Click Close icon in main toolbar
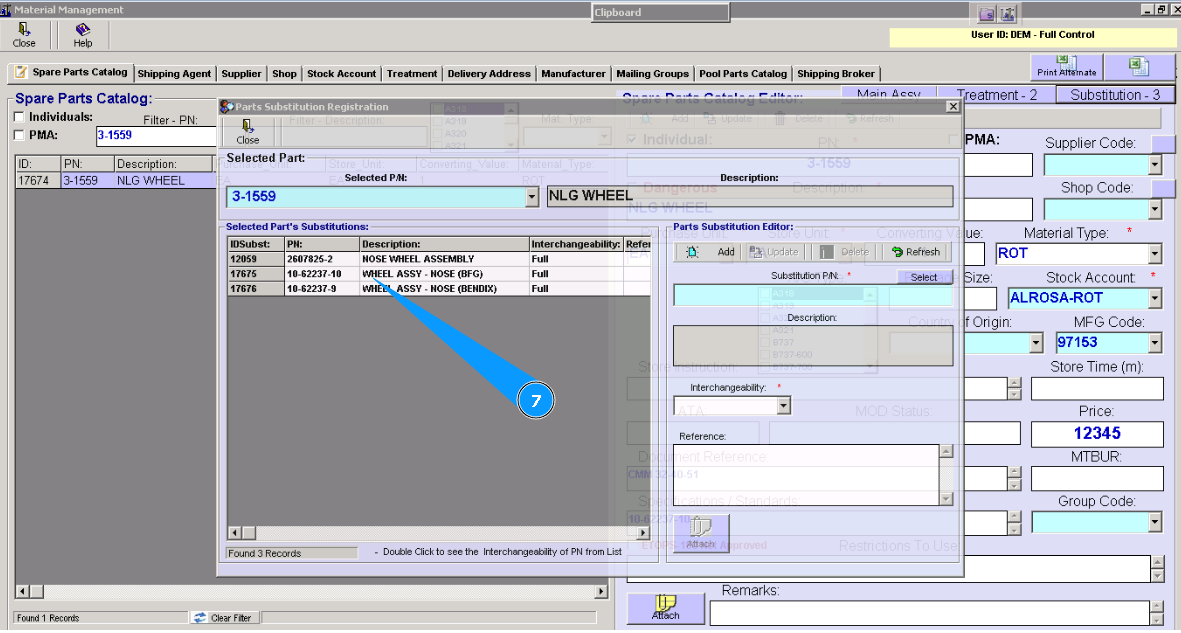1181x633 pixels. 24,35
